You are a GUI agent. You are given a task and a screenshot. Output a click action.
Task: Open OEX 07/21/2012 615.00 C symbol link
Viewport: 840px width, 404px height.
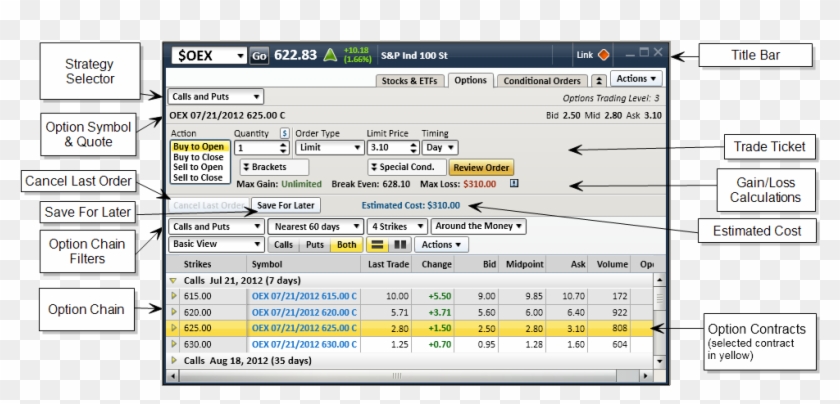(304, 296)
